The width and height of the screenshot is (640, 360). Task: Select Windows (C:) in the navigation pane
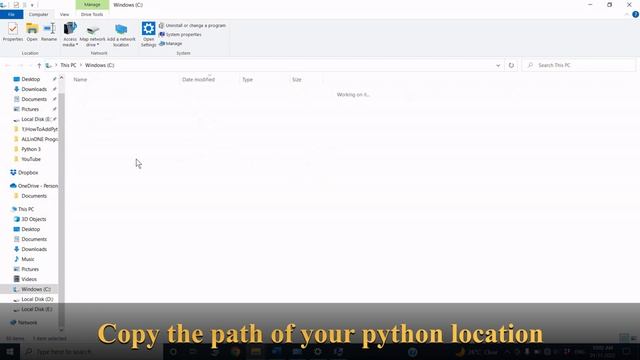(x=36, y=289)
